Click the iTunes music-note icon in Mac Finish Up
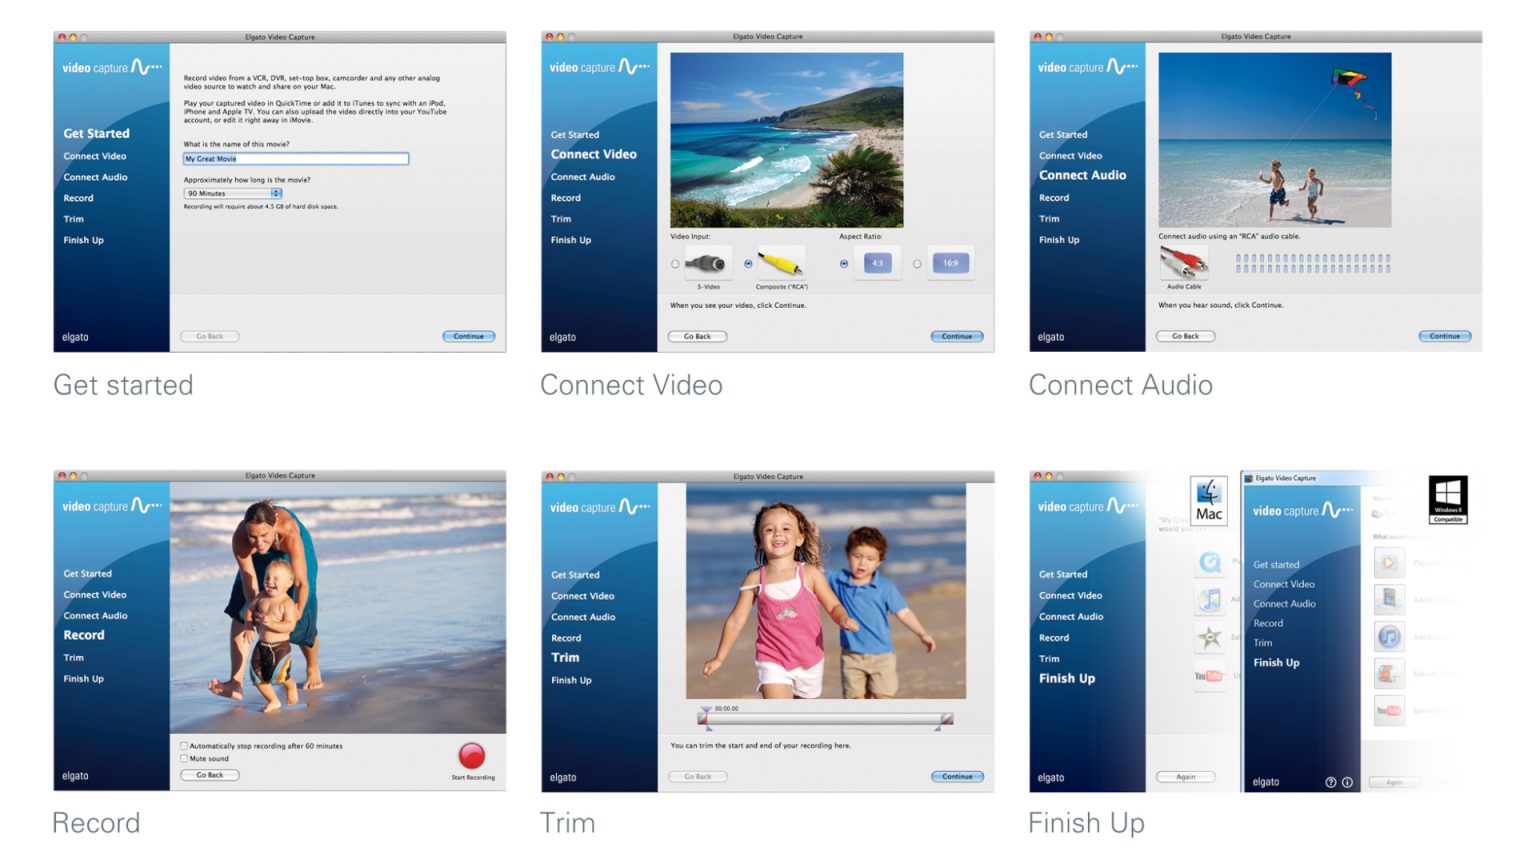This screenshot has width=1536, height=864. (1210, 600)
